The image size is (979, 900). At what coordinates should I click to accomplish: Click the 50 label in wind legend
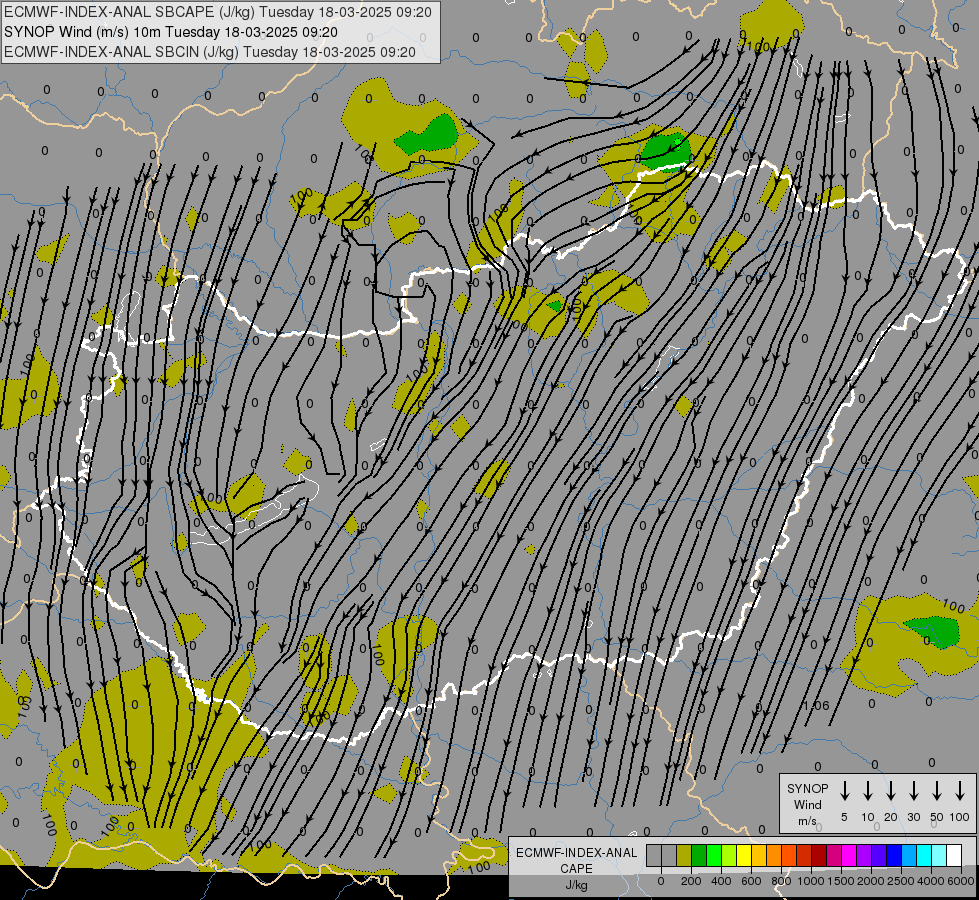[937, 817]
